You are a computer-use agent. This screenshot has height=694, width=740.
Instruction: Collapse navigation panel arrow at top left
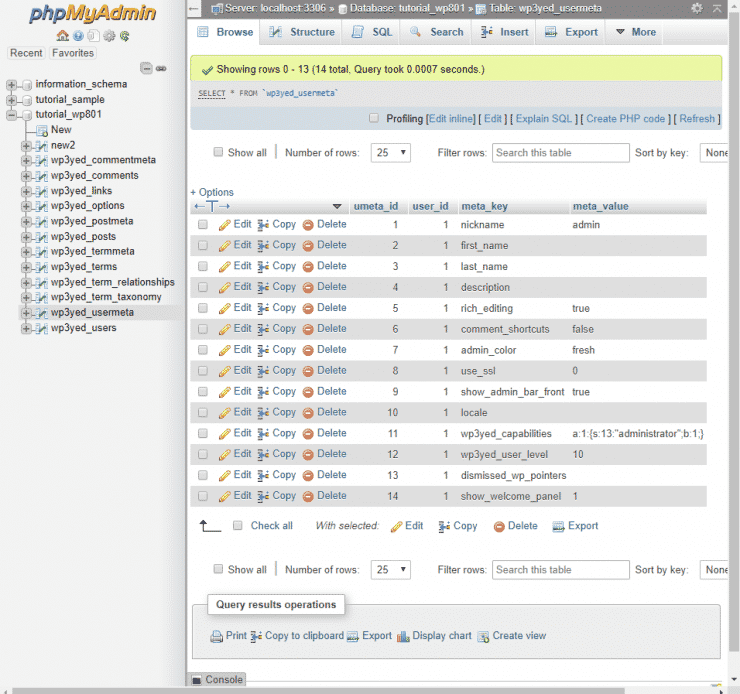pos(193,8)
